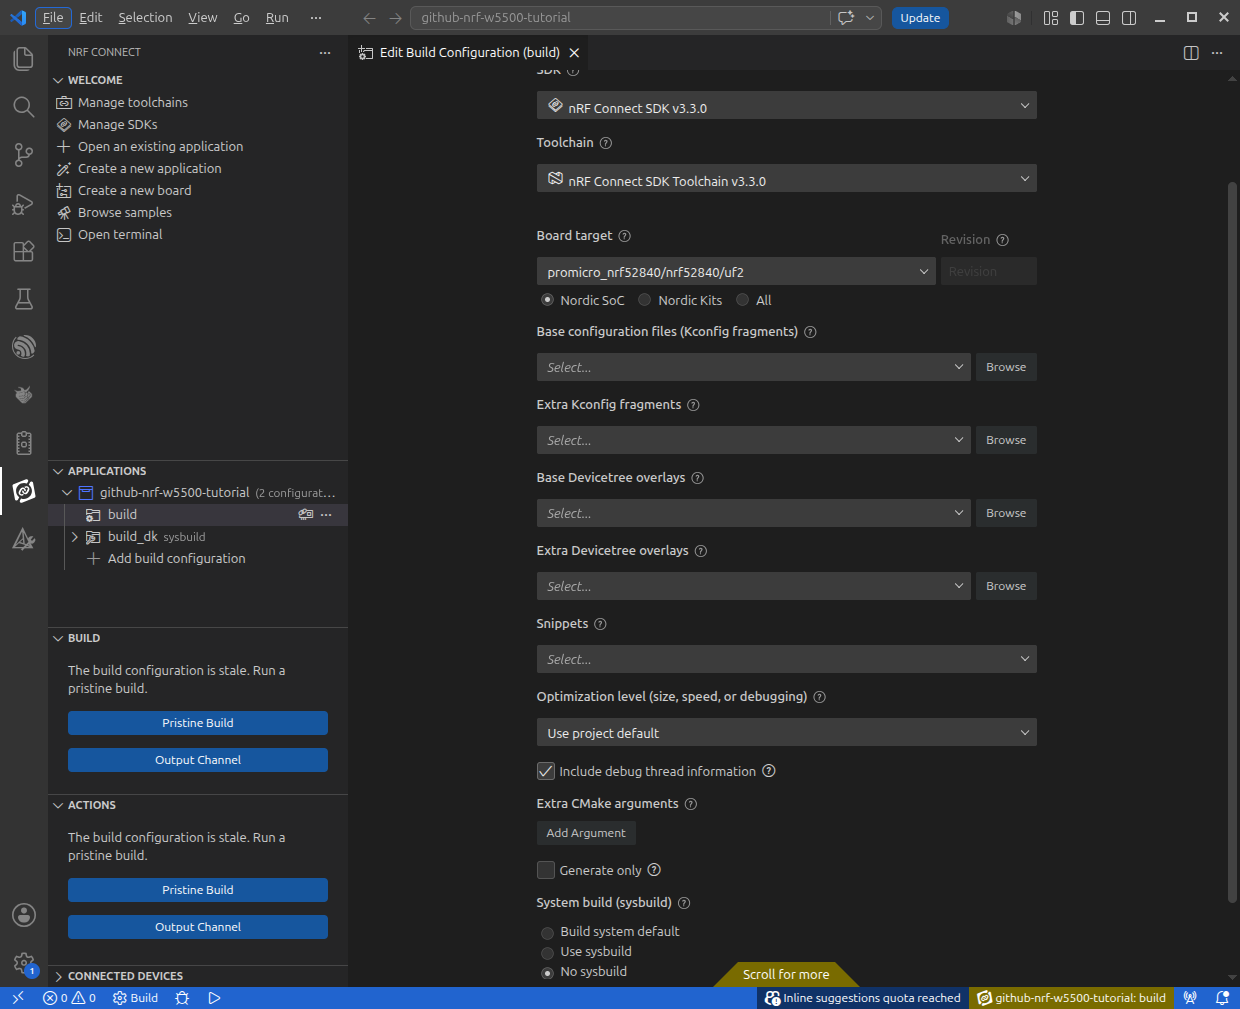Open the Board target dropdown
1240x1009 pixels.
tap(736, 271)
